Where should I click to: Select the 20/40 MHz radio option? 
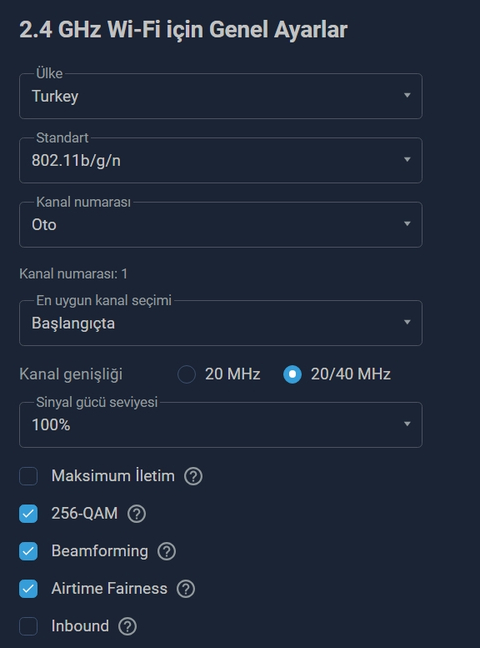pos(292,374)
